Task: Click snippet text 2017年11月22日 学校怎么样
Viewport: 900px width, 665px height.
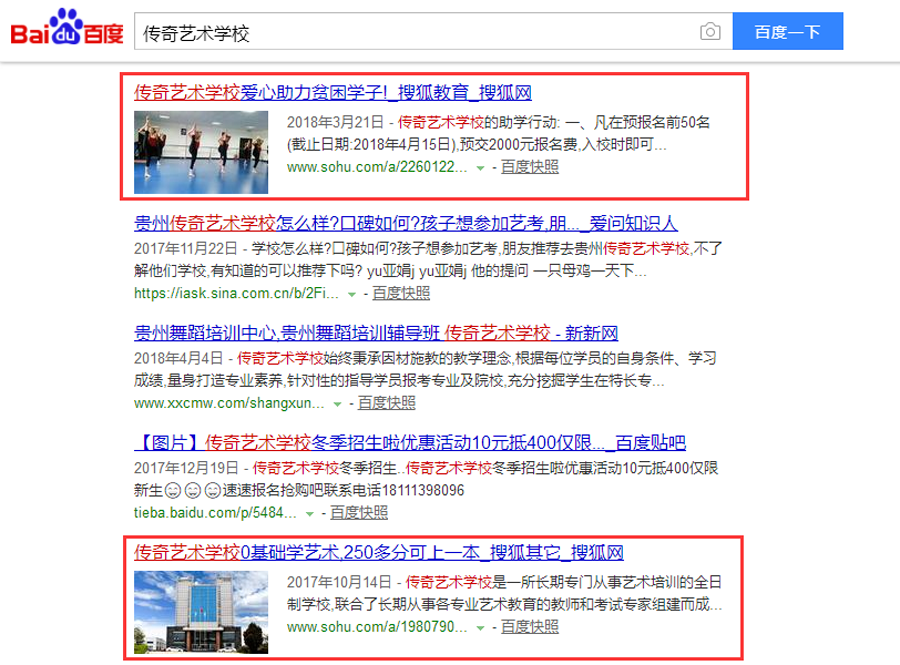Action: pyautogui.click(x=428, y=259)
